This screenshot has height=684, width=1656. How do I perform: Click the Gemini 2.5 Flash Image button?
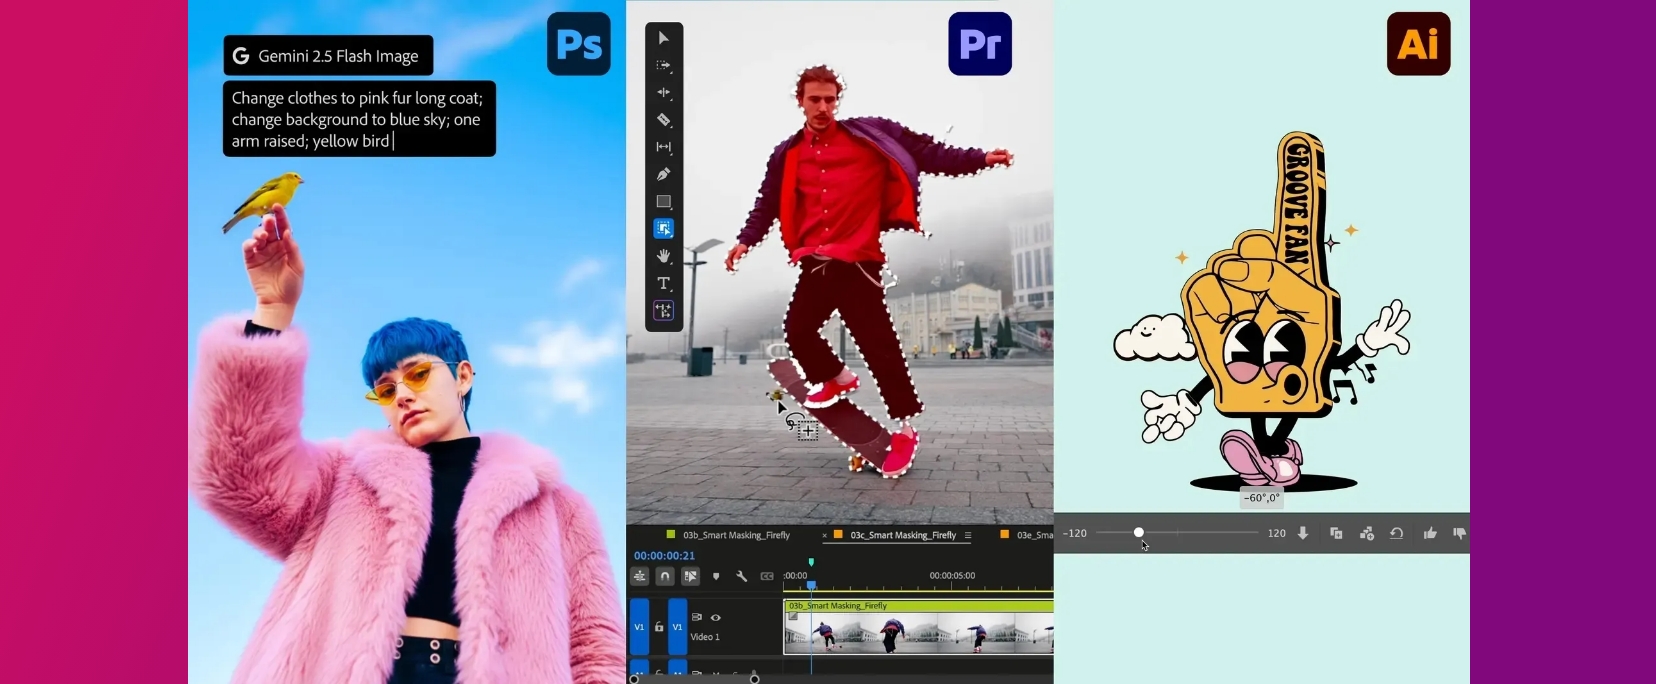328,56
